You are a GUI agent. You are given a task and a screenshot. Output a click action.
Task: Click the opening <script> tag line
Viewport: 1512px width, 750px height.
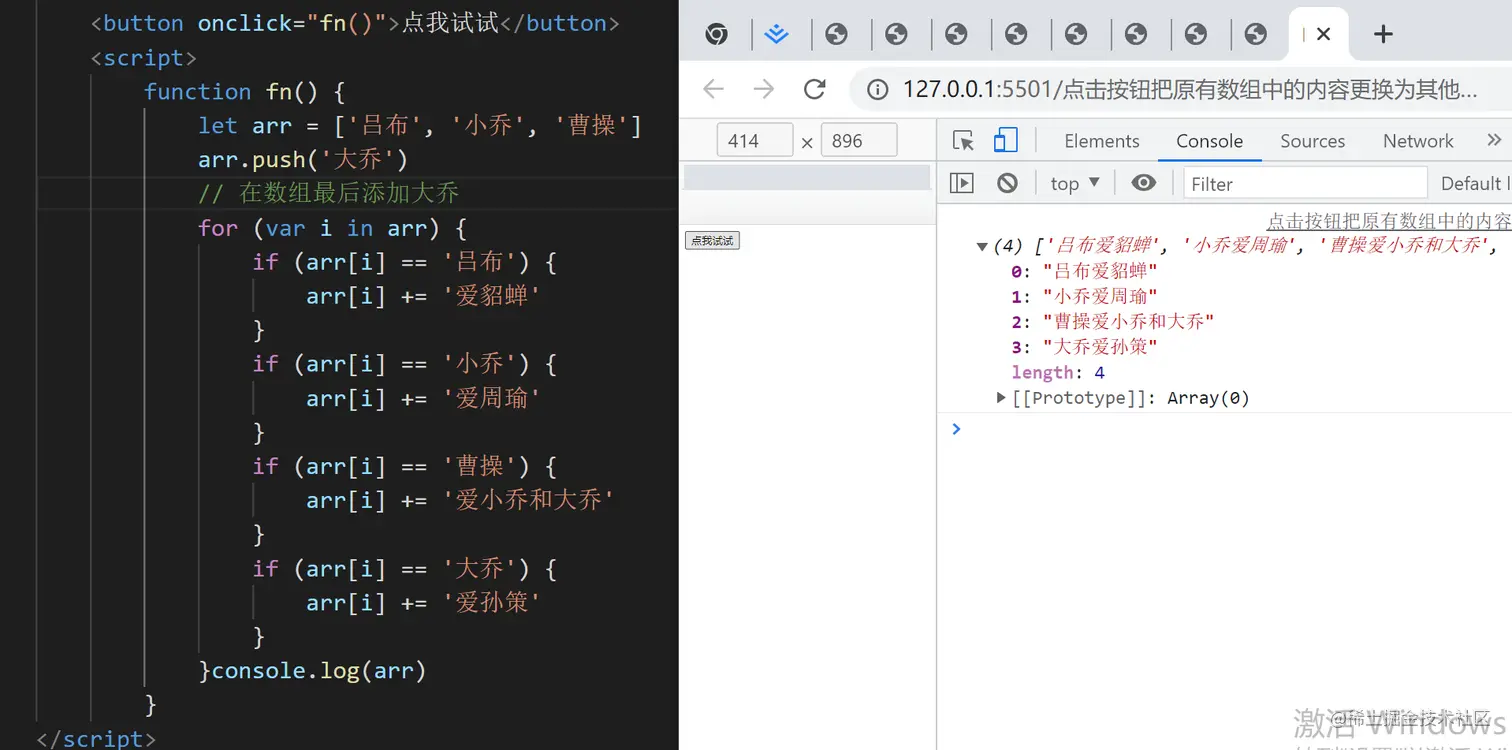(x=143, y=58)
